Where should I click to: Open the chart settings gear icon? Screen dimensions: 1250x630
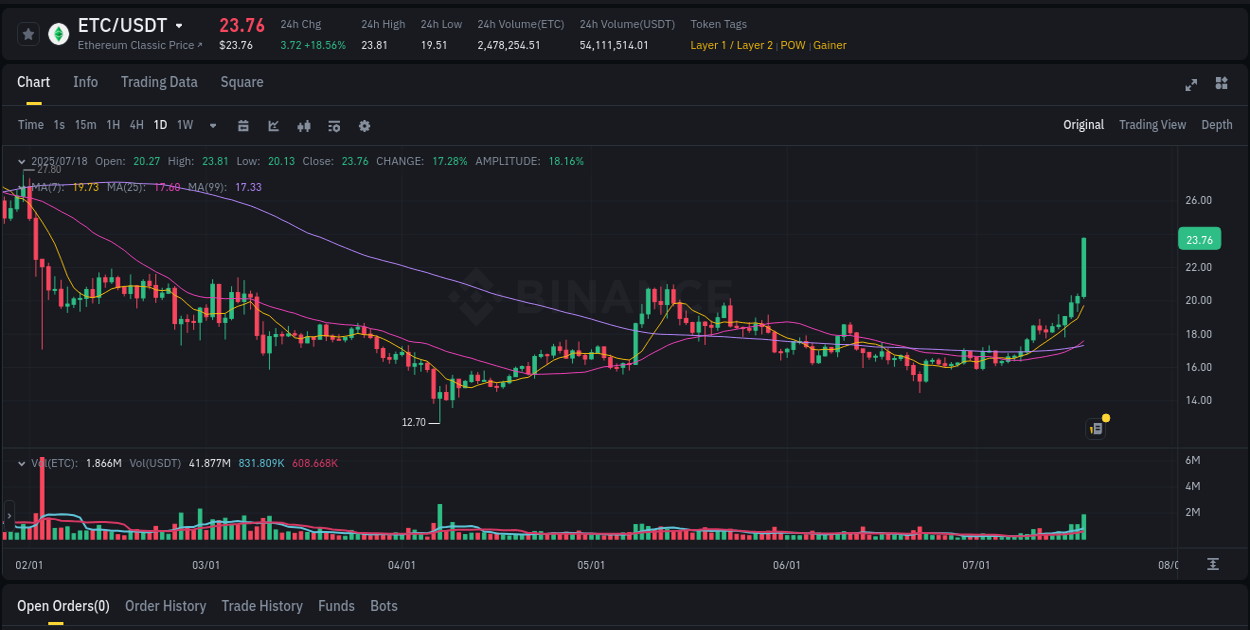click(364, 126)
